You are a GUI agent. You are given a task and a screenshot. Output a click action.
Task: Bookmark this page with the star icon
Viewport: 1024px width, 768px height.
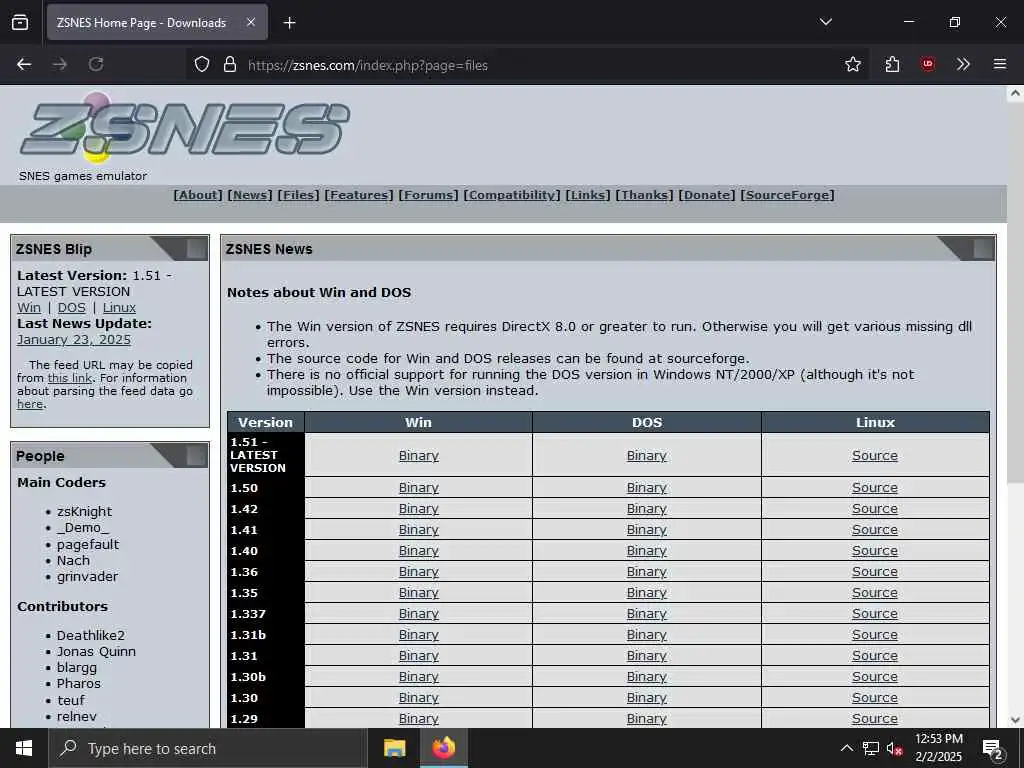852,64
